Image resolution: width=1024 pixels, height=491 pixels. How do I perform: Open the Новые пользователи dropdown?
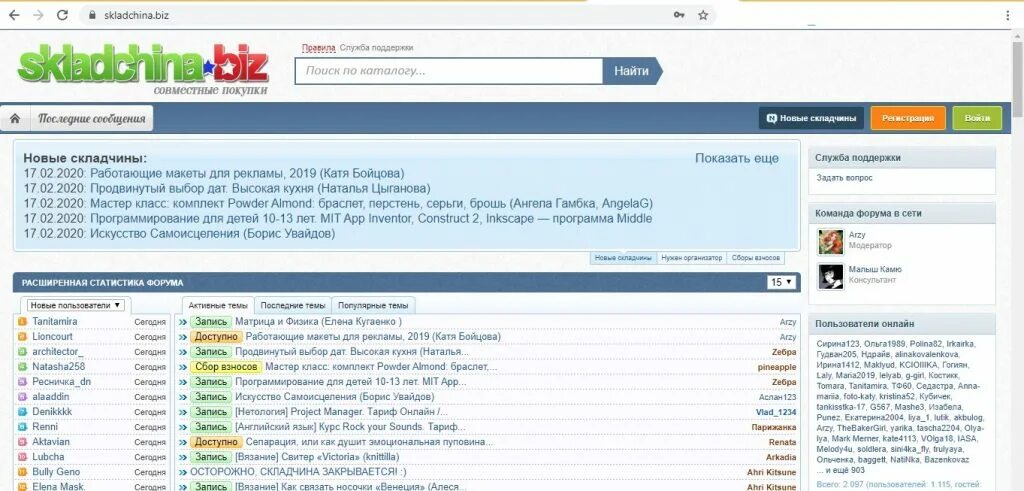[x=76, y=305]
